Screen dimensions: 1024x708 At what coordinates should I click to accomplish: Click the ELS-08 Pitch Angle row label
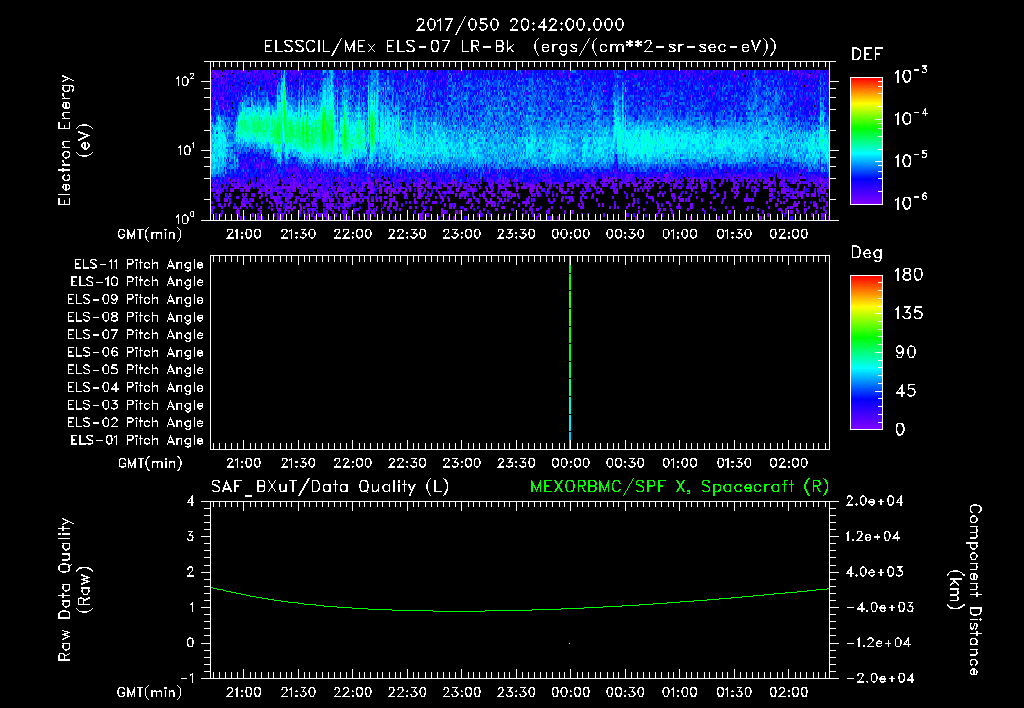coord(135,317)
